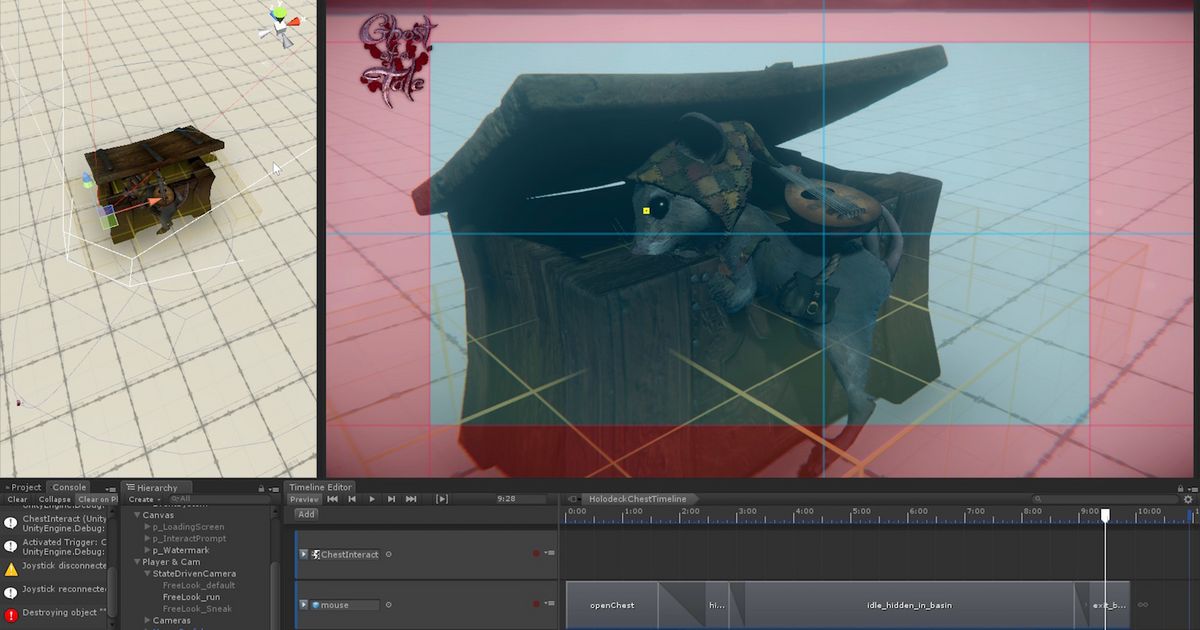Click the Timeline search field
This screenshot has height=630, width=1200.
point(1105,499)
